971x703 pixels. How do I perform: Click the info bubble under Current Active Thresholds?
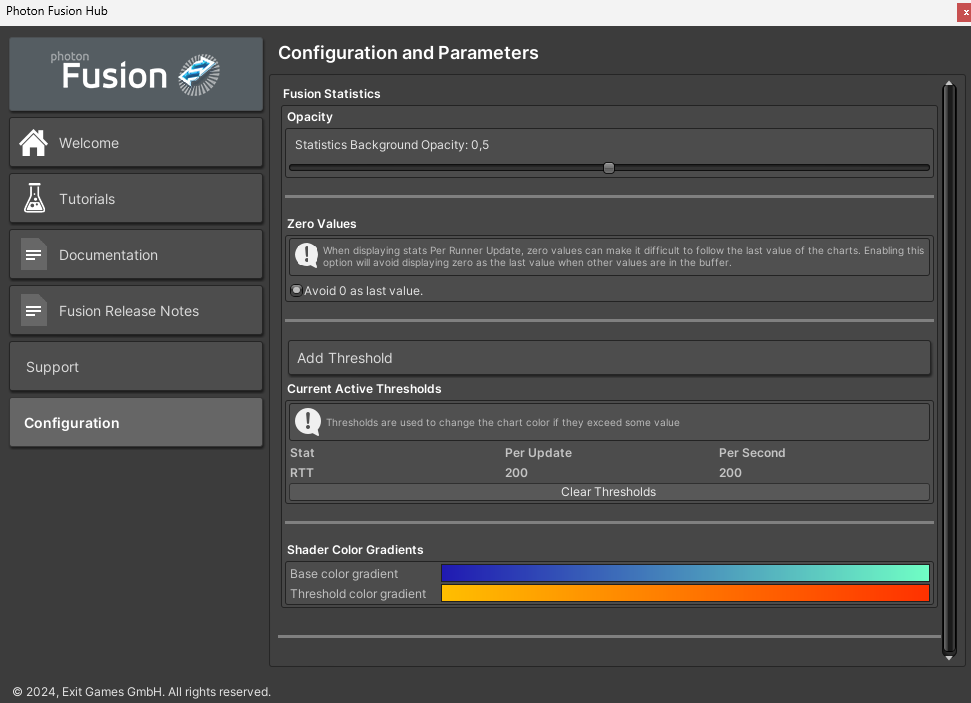pyautogui.click(x=306, y=421)
